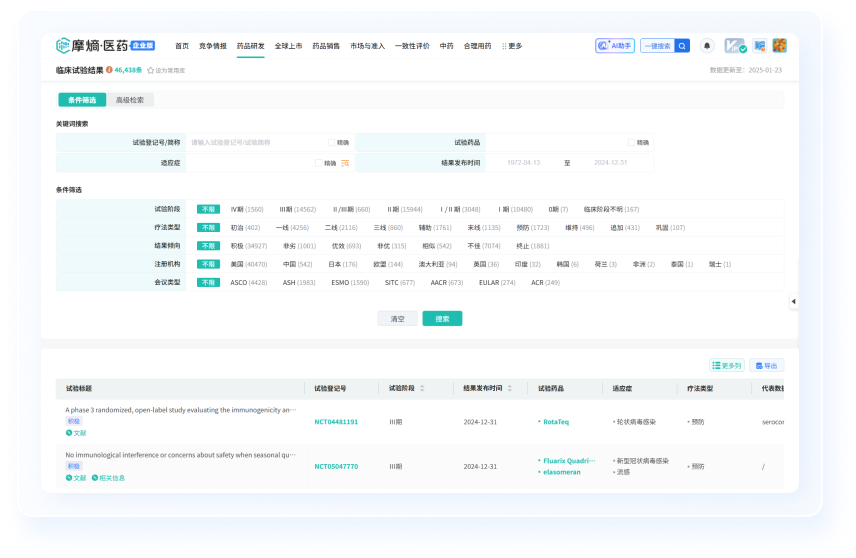Sort by 结果发布时间 column arrows
This screenshot has height=558, width=856.
pos(510,388)
